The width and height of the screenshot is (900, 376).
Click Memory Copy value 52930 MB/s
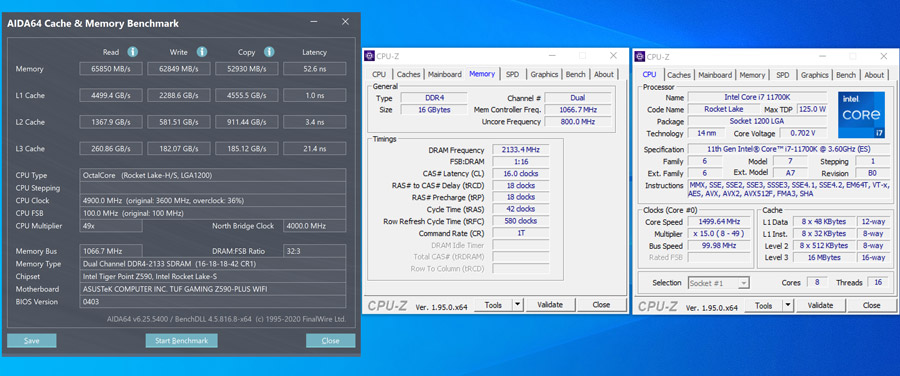pyautogui.click(x=247, y=69)
